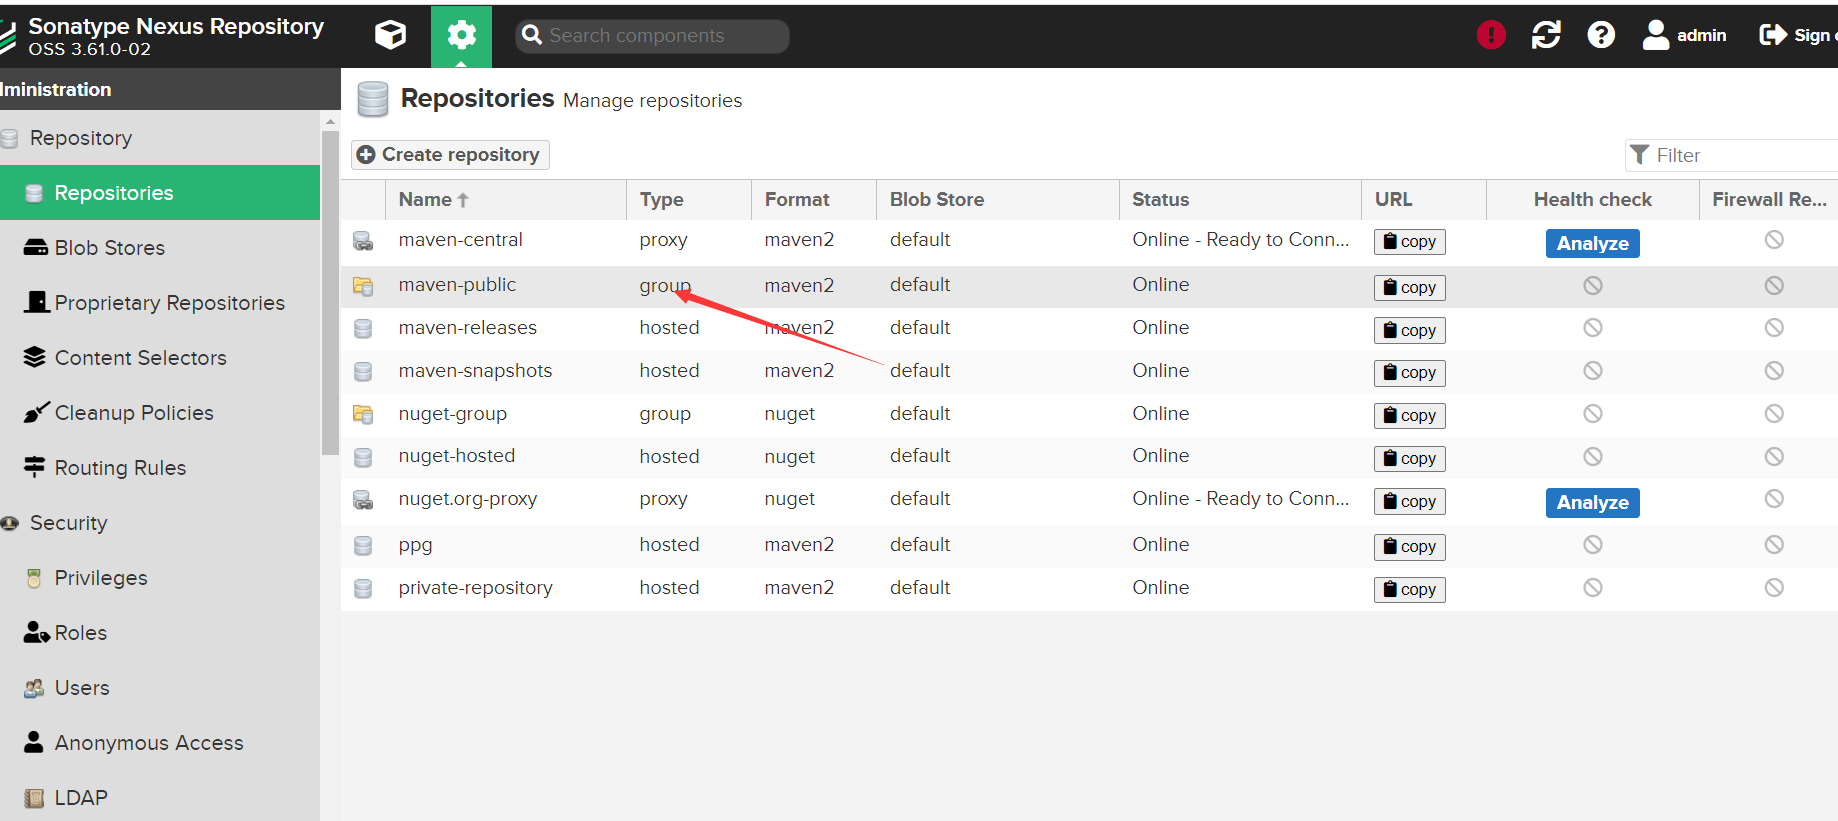Click the nuget-hosted database icon
Image resolution: width=1838 pixels, height=821 pixels.
(x=363, y=457)
